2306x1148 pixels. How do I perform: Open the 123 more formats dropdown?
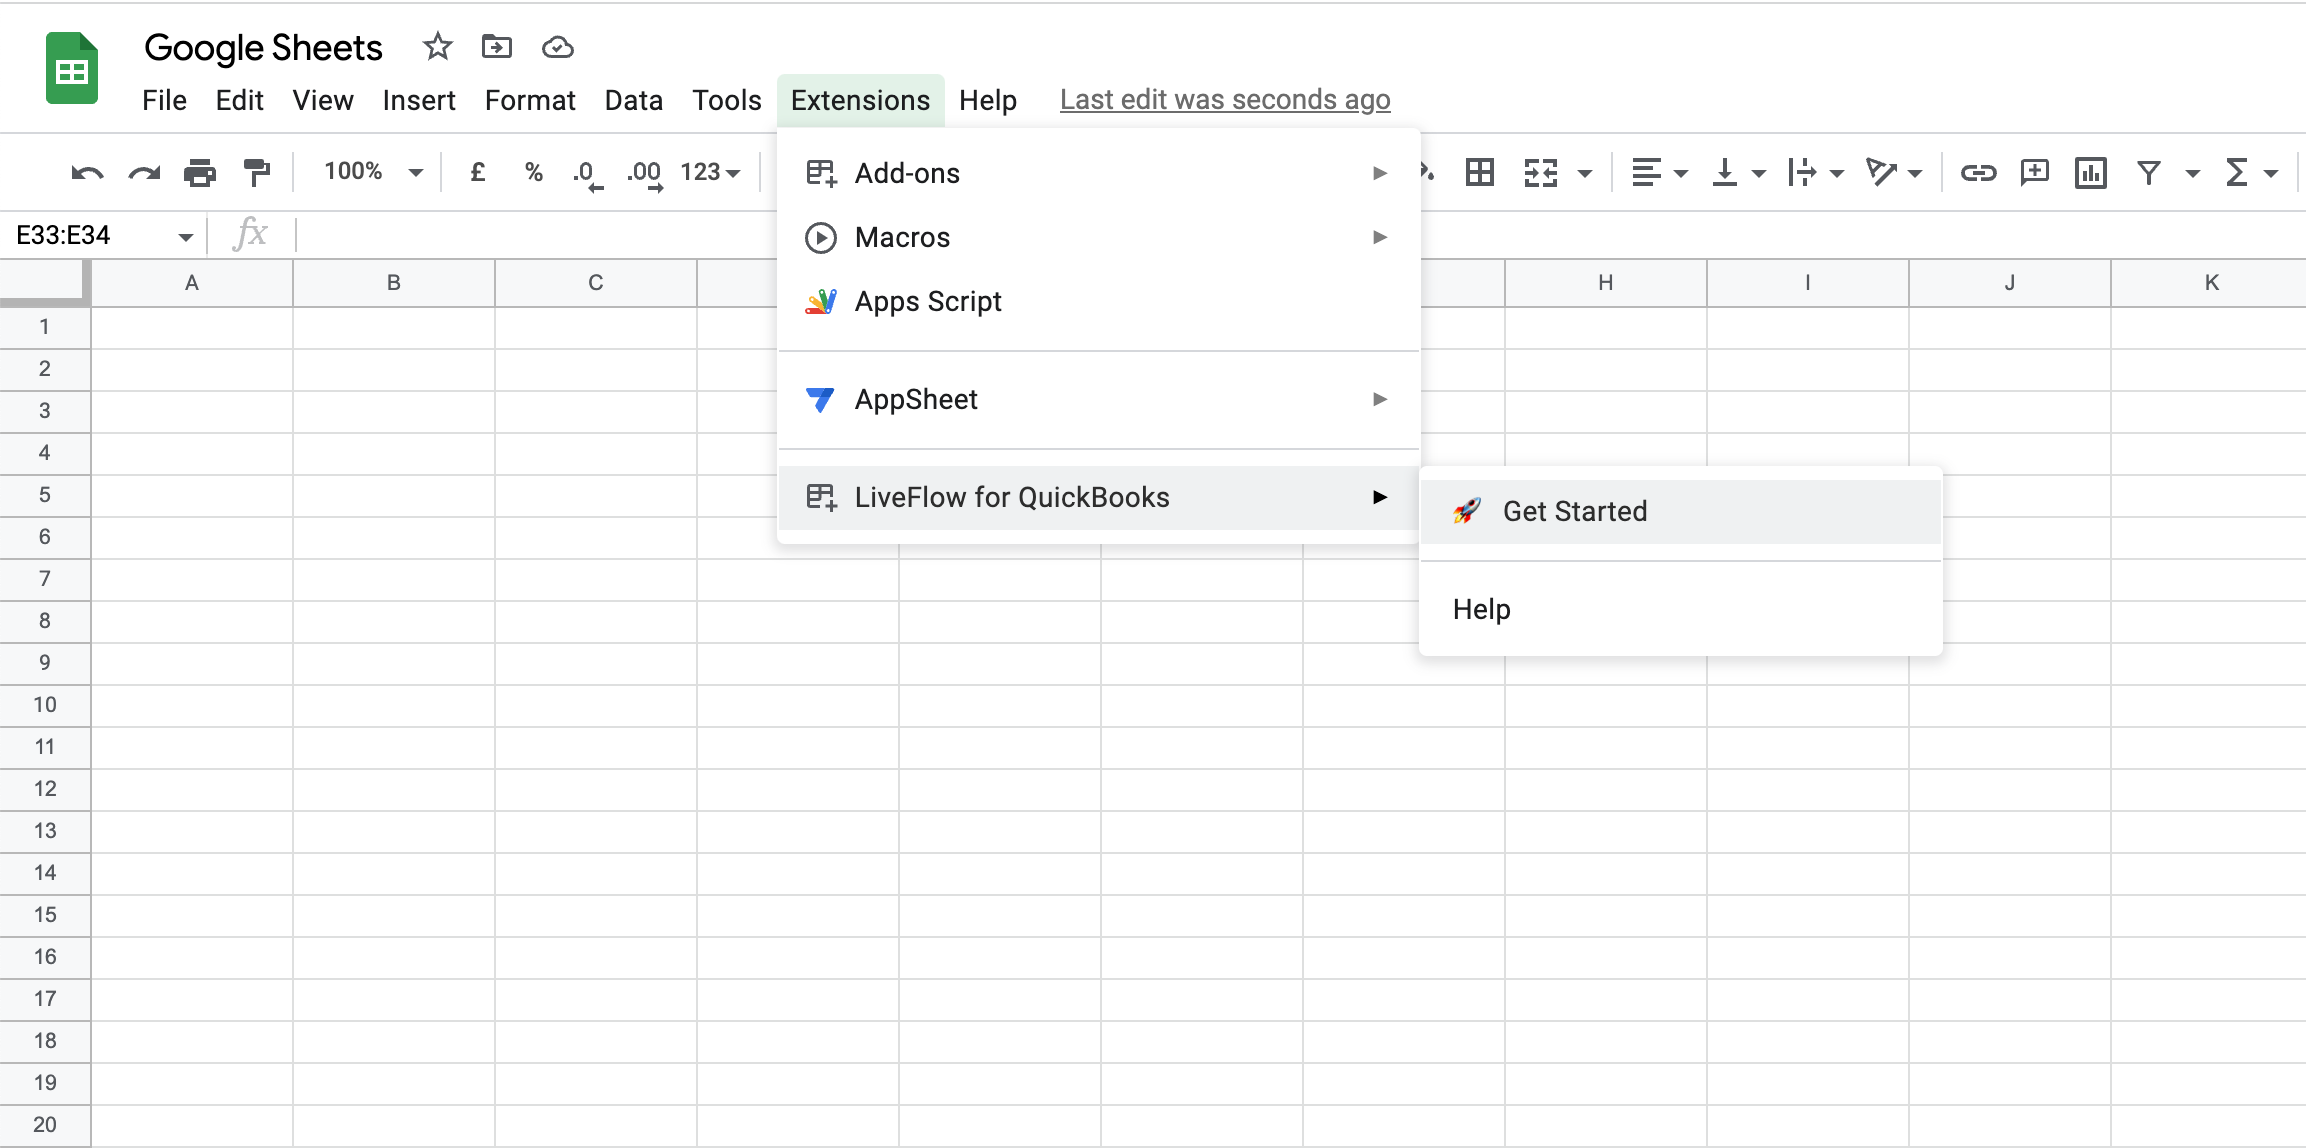(710, 172)
